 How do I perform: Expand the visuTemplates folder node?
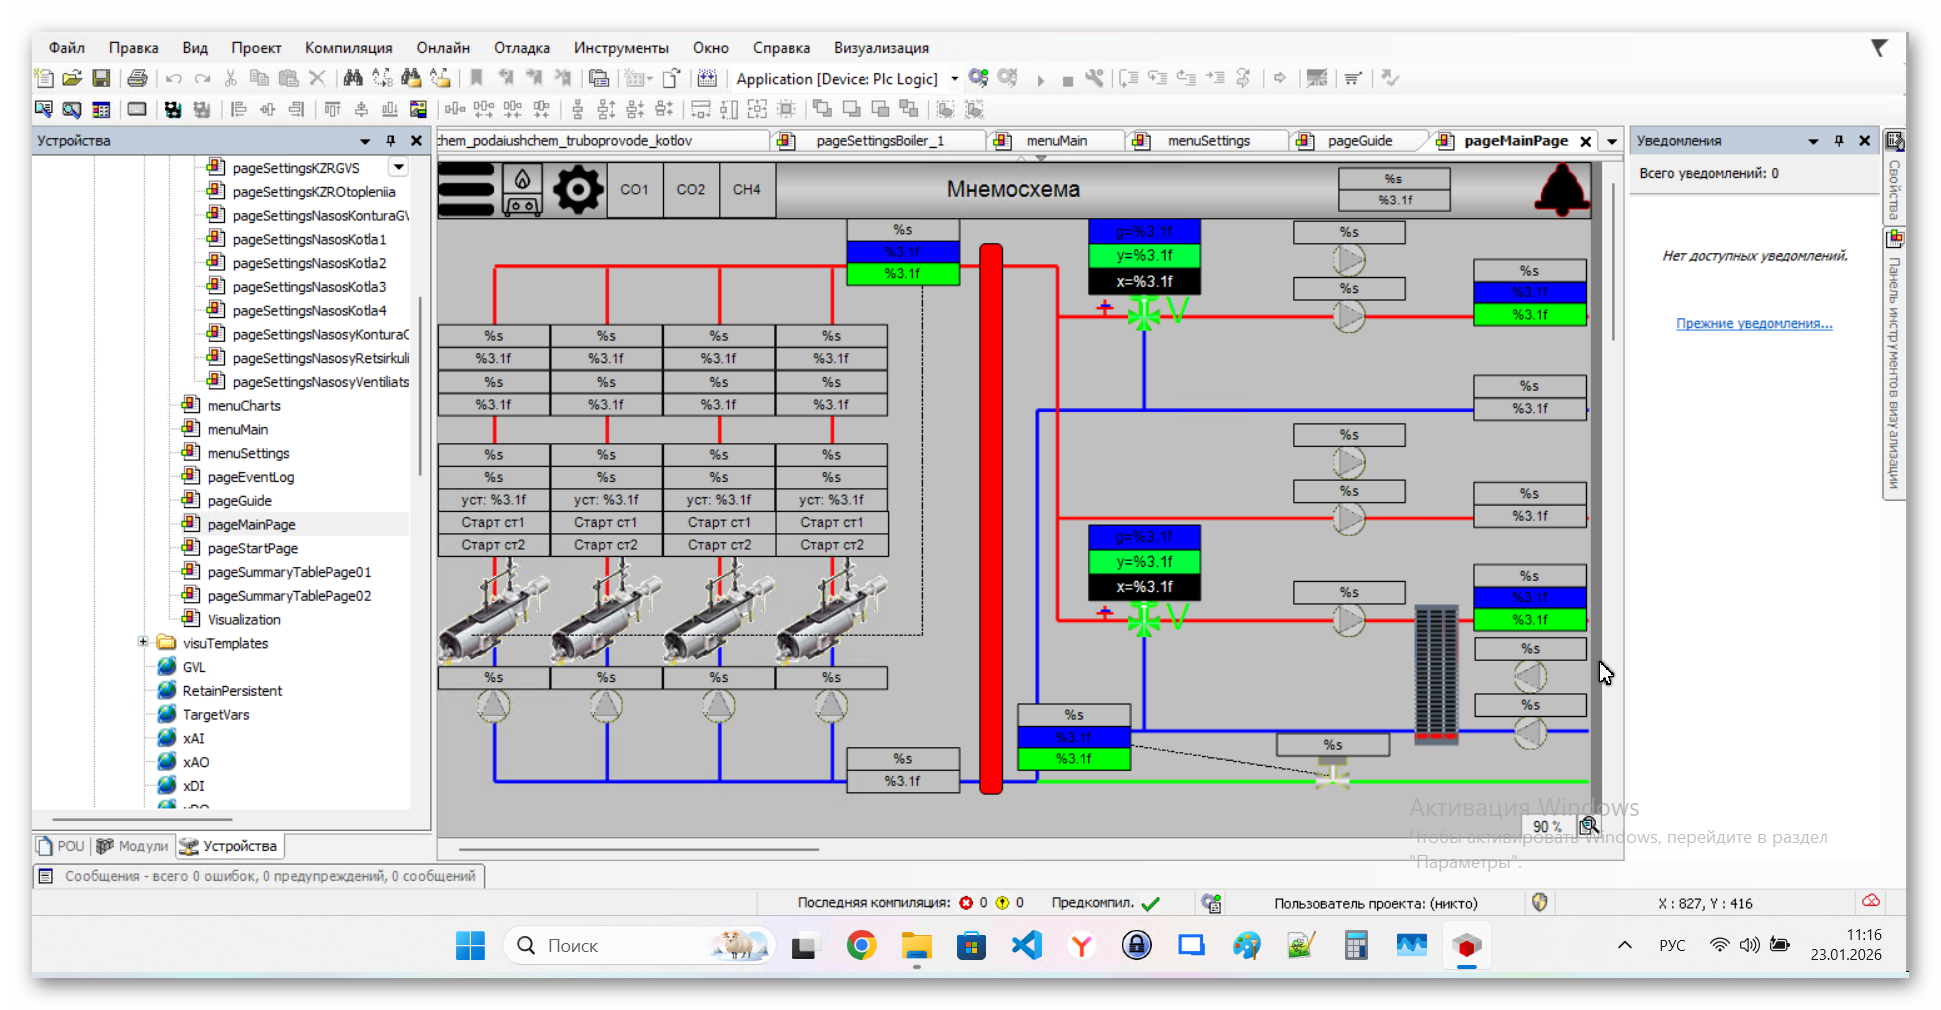(143, 642)
